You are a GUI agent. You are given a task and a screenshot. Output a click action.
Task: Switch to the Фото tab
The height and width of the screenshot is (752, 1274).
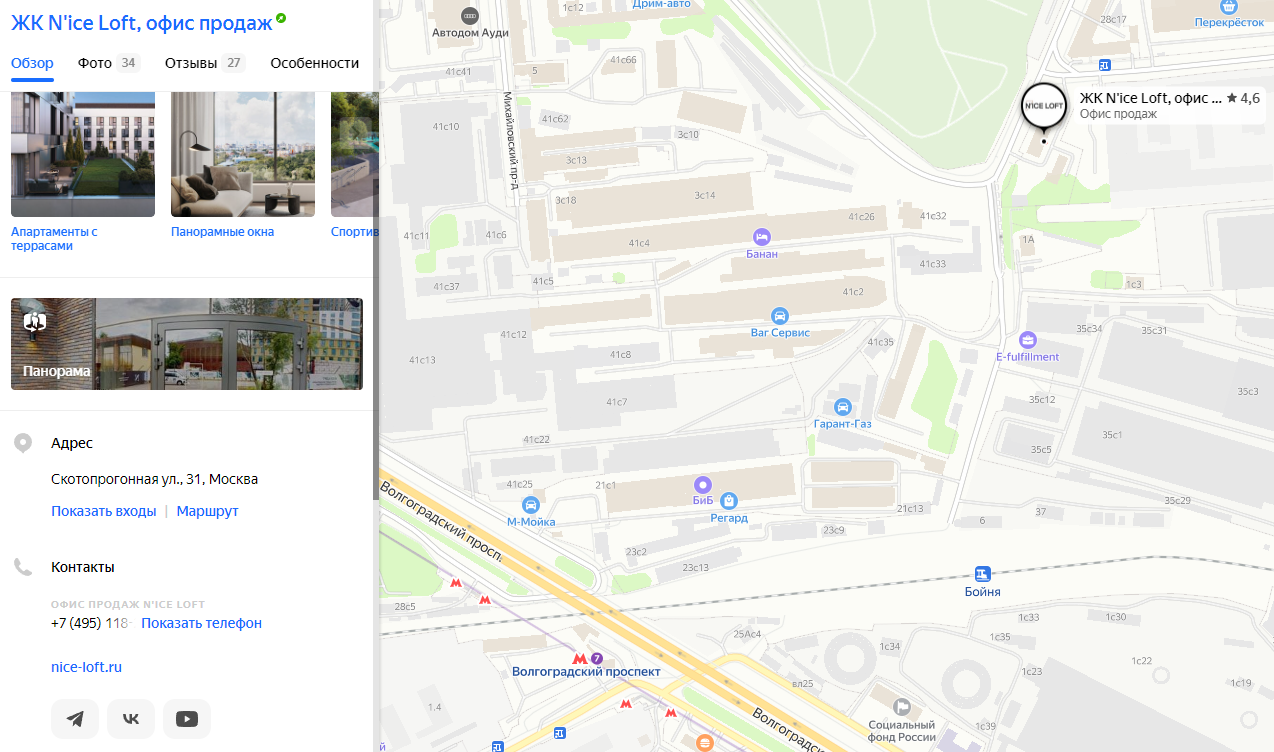click(109, 63)
